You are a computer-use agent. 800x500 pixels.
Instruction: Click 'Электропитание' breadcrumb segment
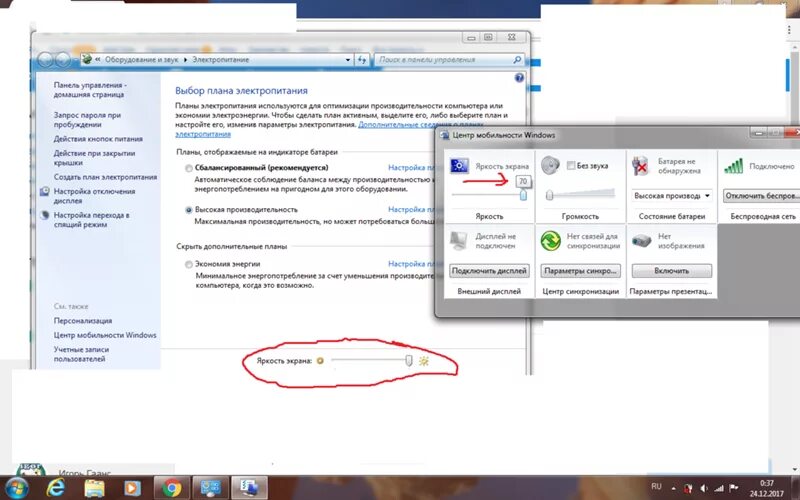(x=220, y=60)
